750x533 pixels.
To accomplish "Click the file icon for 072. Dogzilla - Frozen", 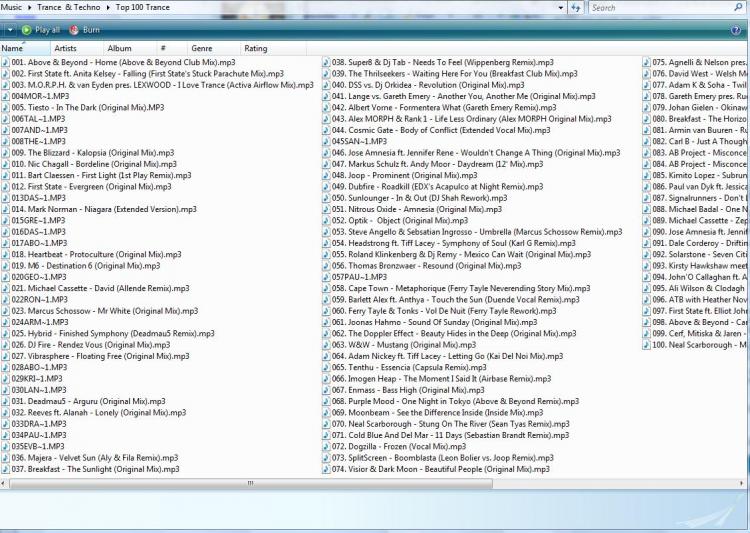I will coord(326,447).
